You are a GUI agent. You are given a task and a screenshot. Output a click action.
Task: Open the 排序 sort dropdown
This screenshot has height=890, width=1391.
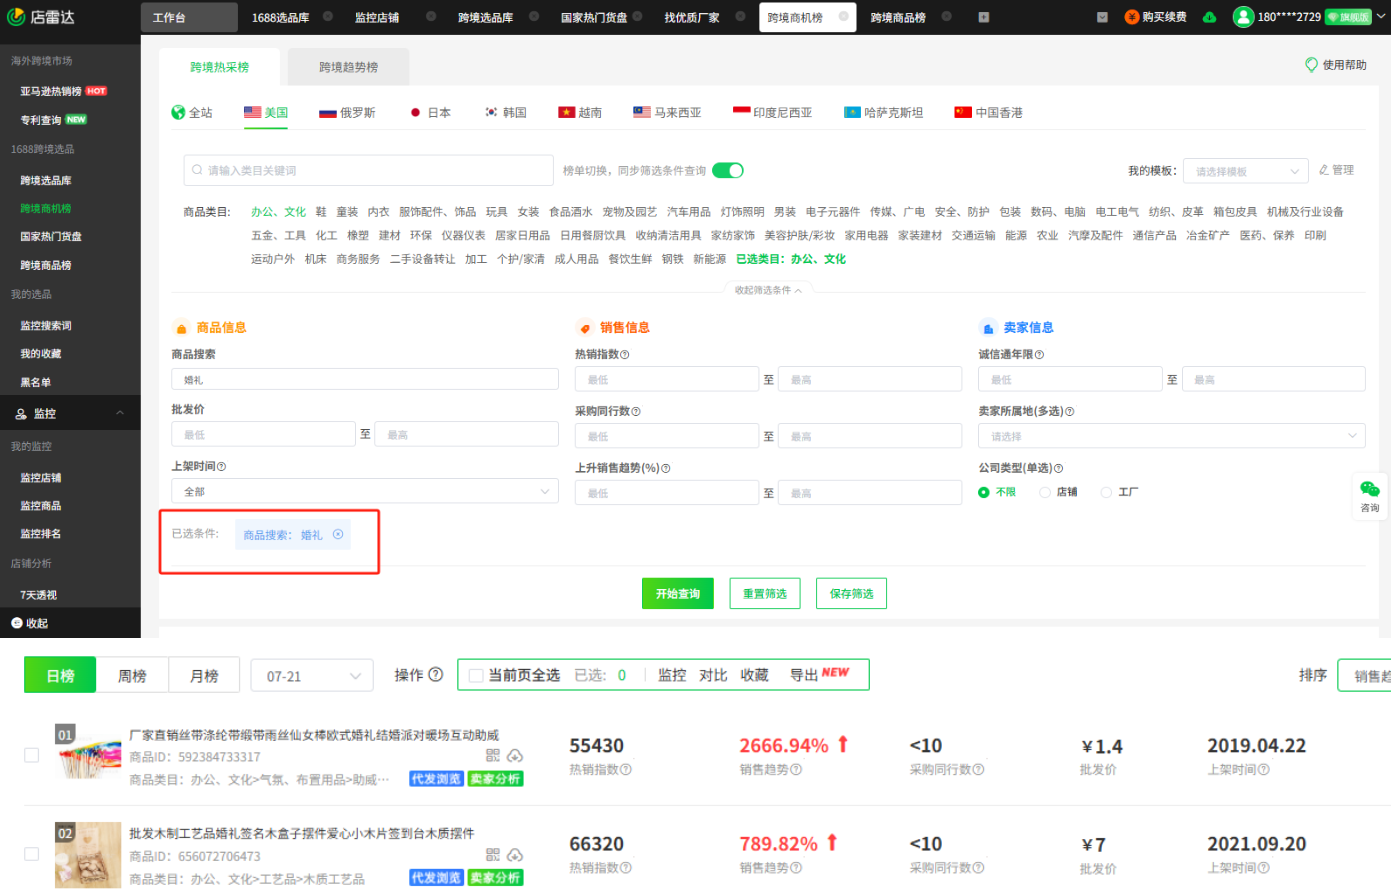tap(1364, 676)
